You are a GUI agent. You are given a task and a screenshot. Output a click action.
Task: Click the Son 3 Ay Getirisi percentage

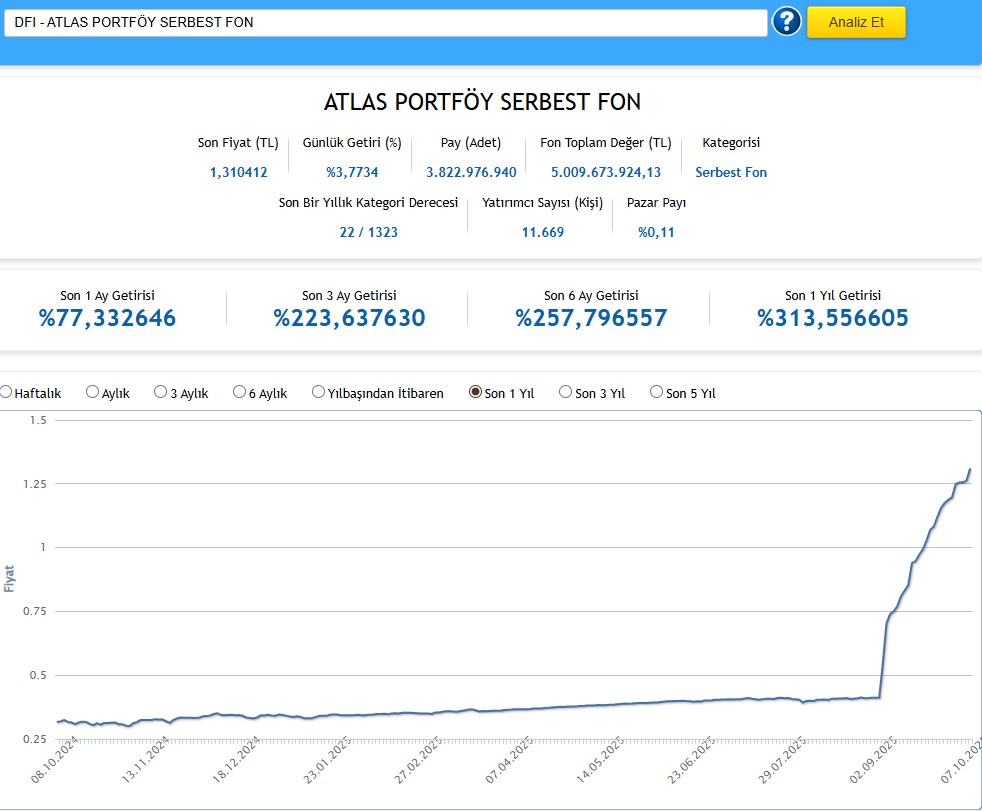pos(349,318)
